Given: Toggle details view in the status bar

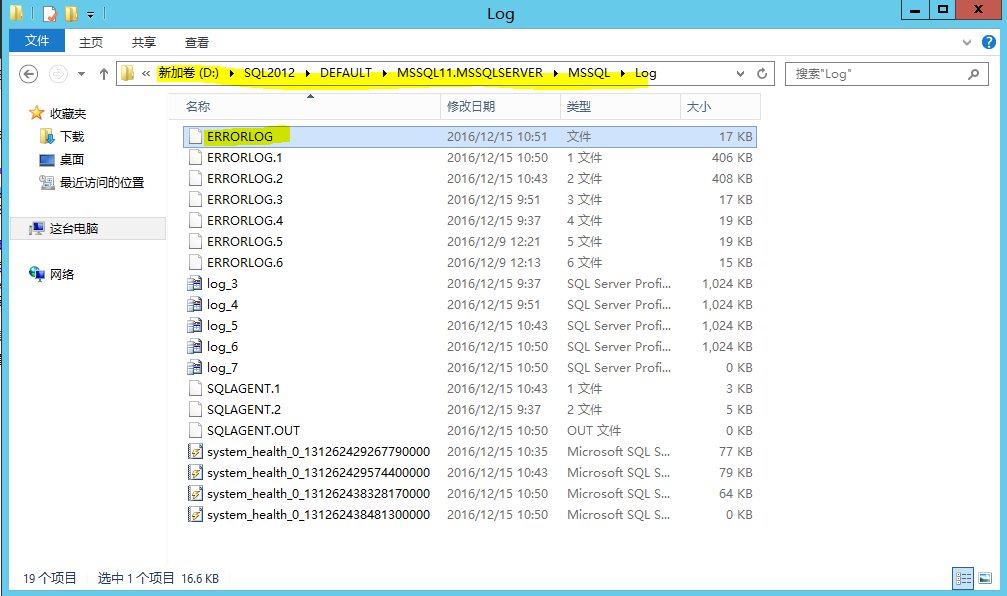Looking at the screenshot, I should pyautogui.click(x=963, y=578).
